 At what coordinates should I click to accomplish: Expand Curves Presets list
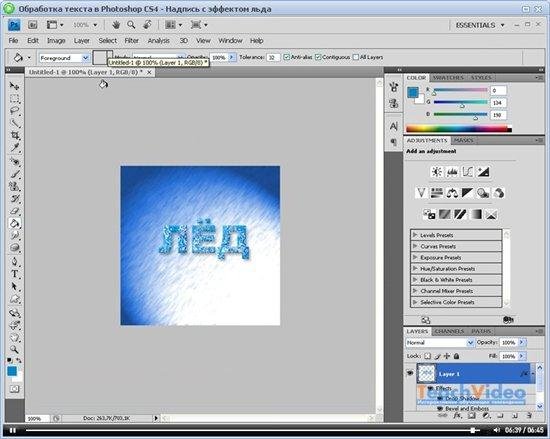click(x=415, y=246)
